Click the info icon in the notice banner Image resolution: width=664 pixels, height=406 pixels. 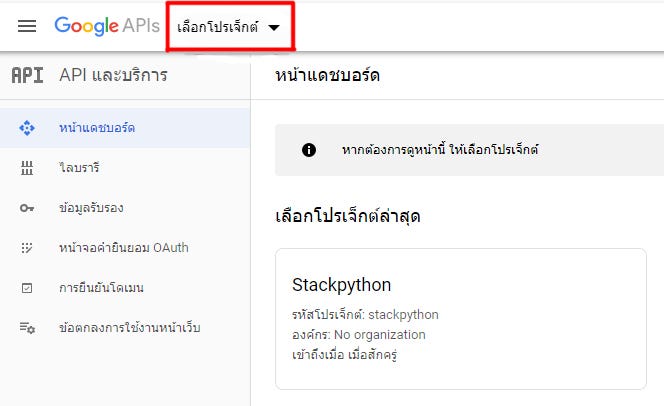[309, 150]
